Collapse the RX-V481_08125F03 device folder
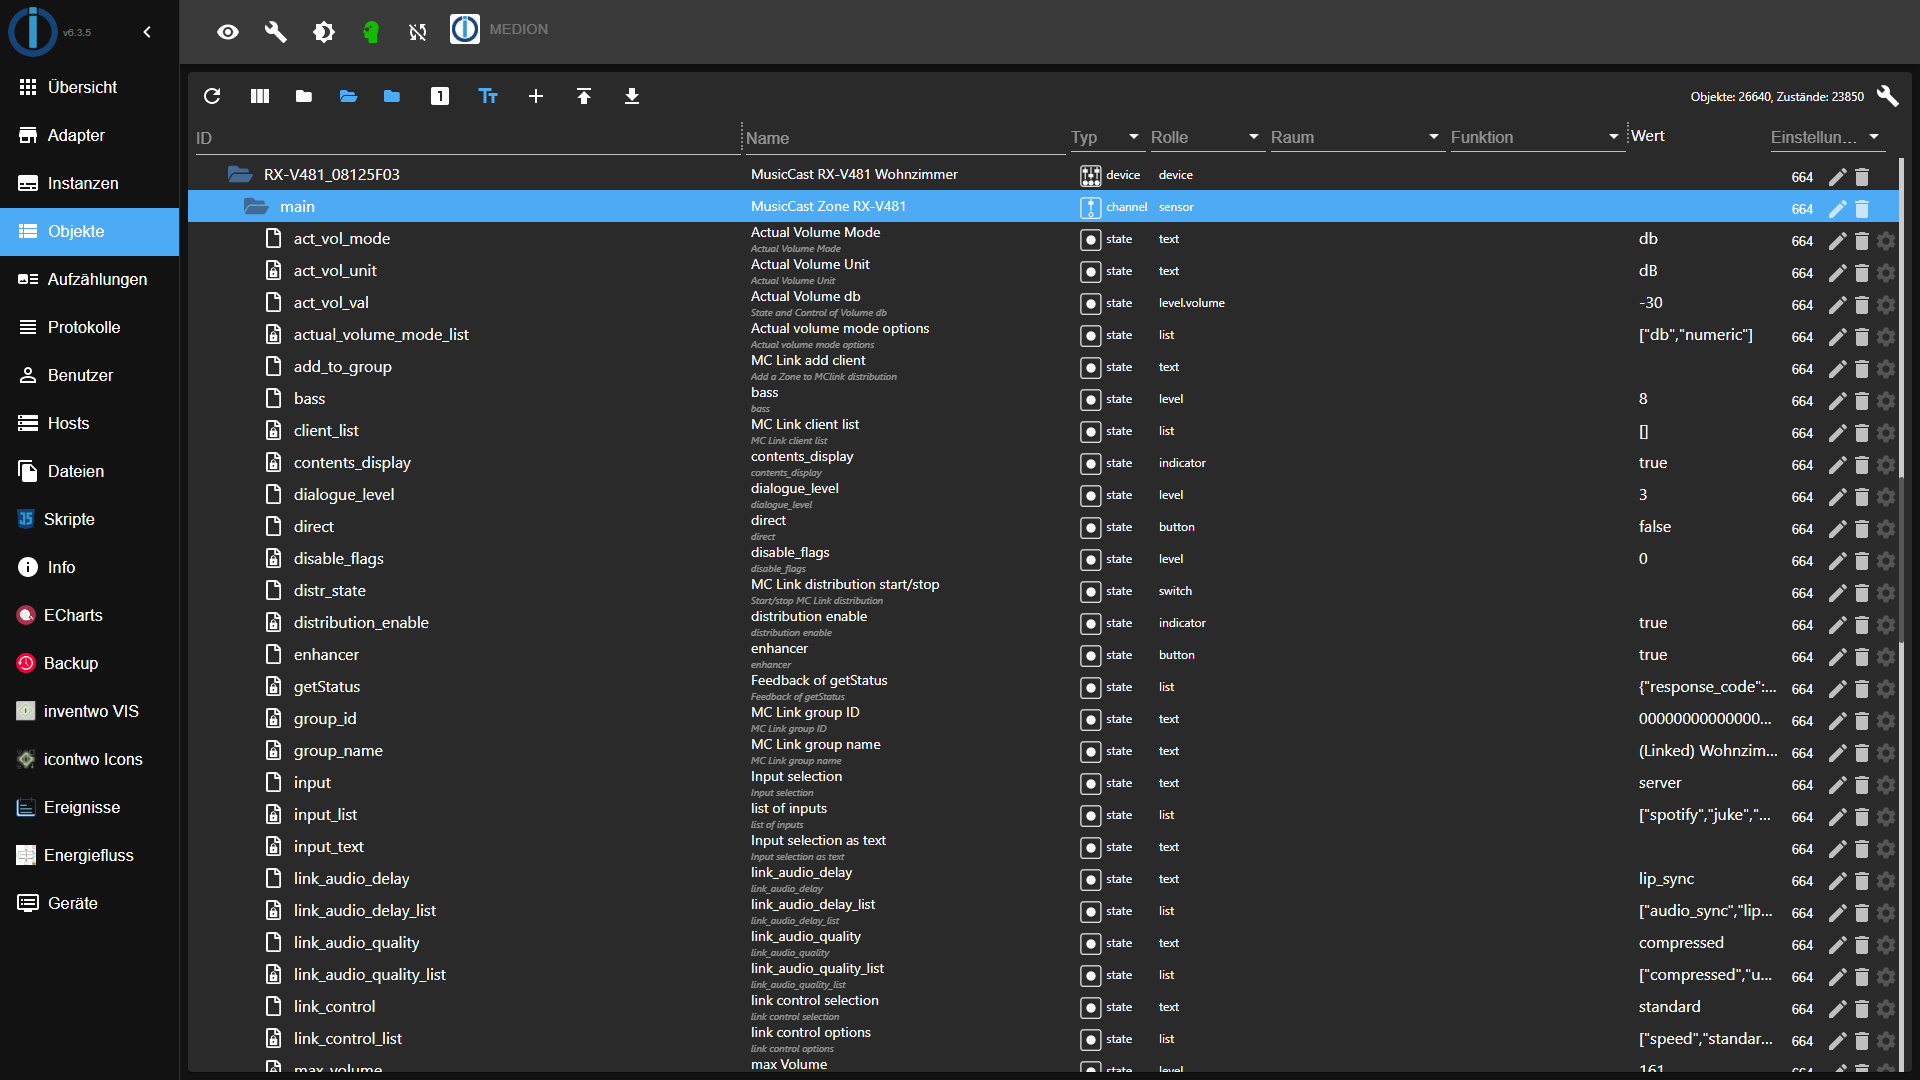The height and width of the screenshot is (1080, 1920). point(240,174)
